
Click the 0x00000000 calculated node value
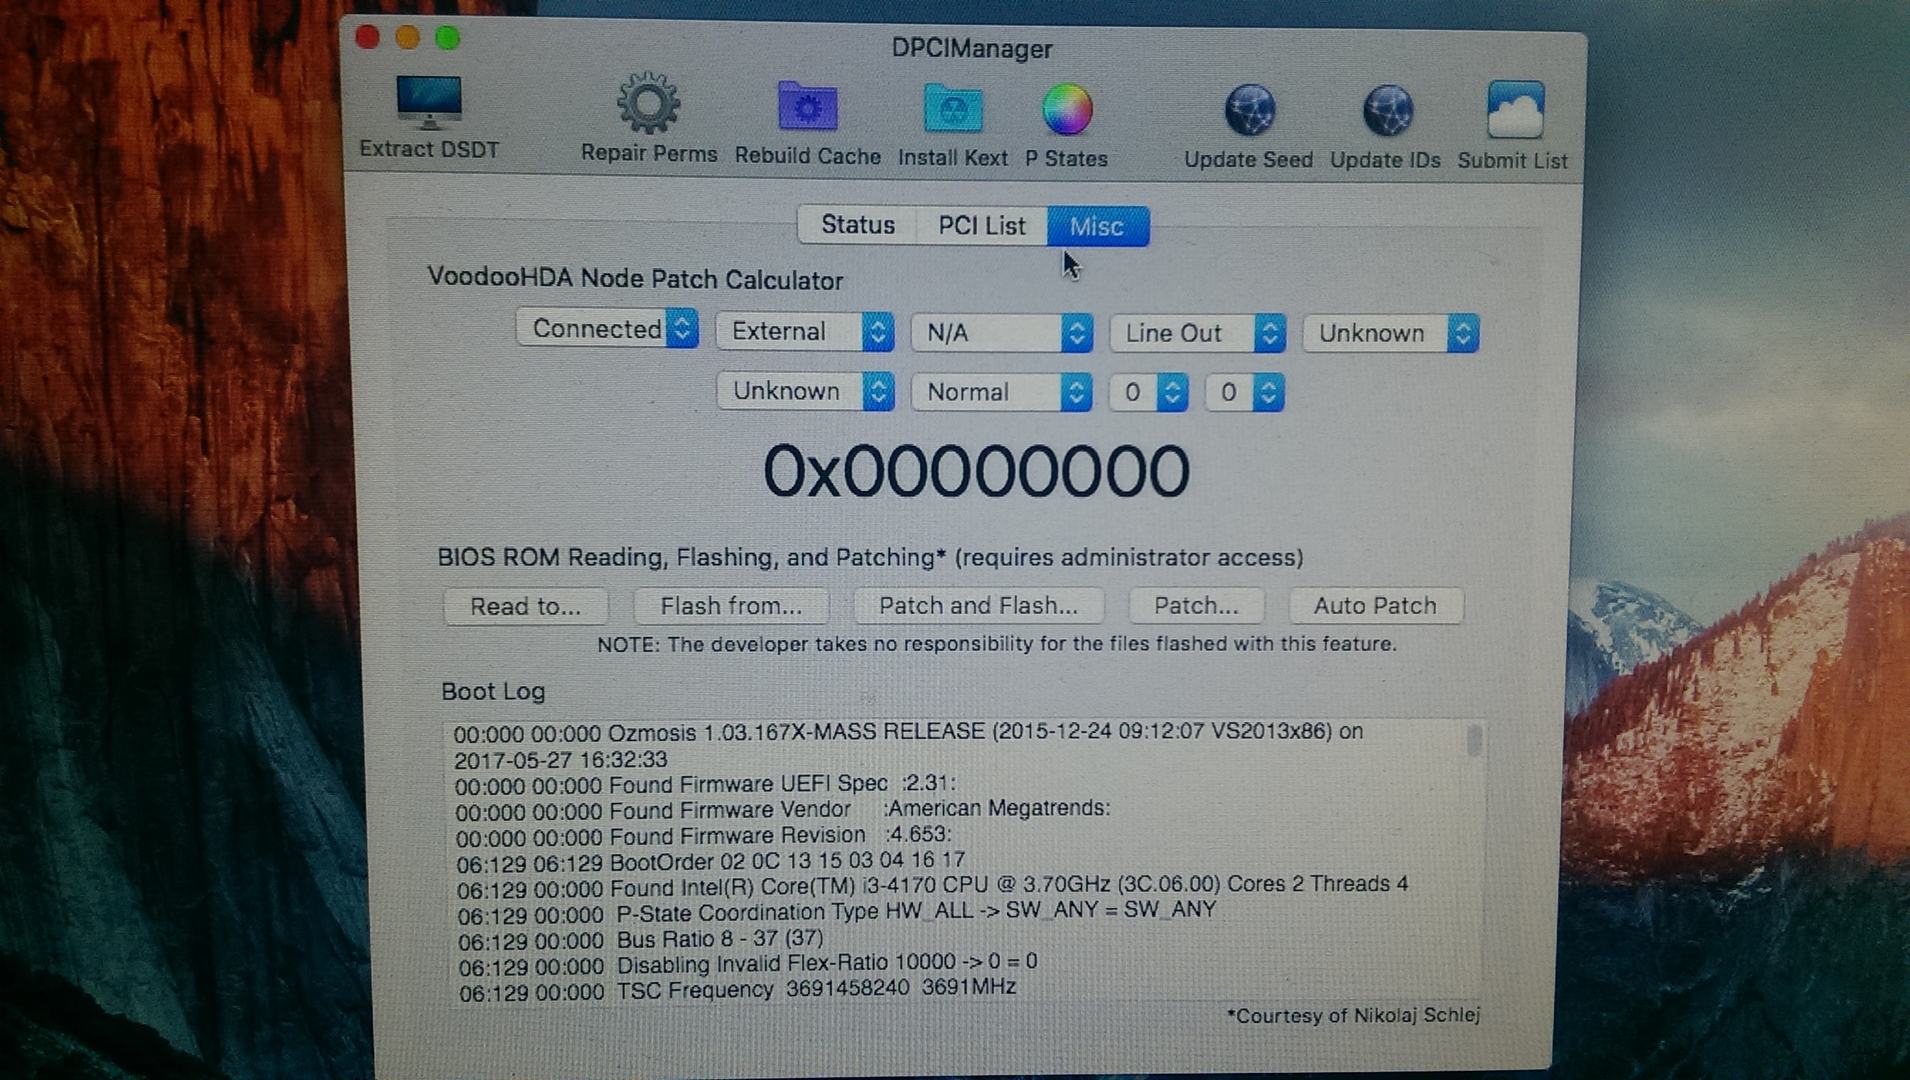pyautogui.click(x=976, y=471)
